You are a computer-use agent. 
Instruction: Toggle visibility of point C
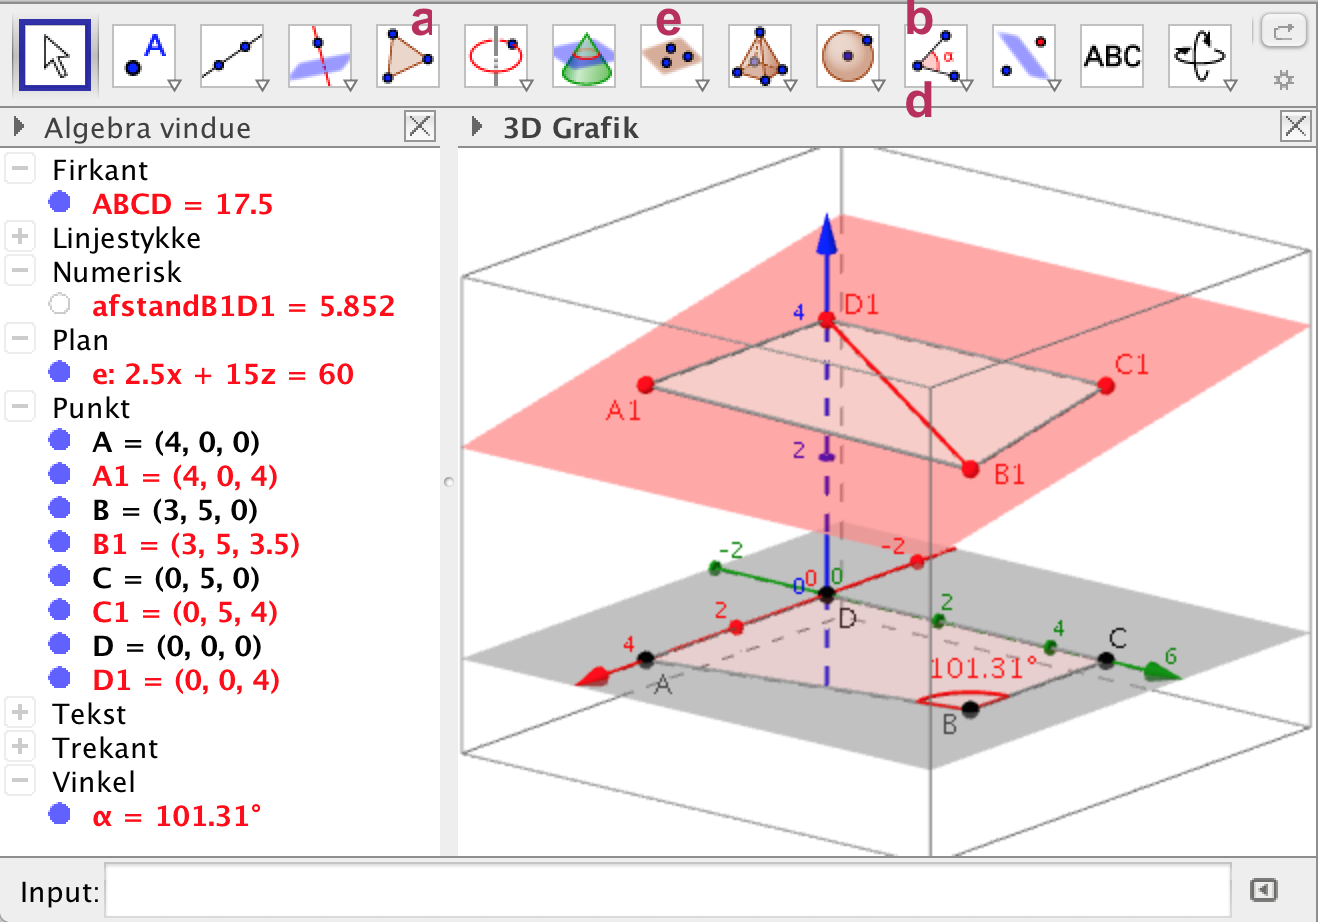point(60,576)
